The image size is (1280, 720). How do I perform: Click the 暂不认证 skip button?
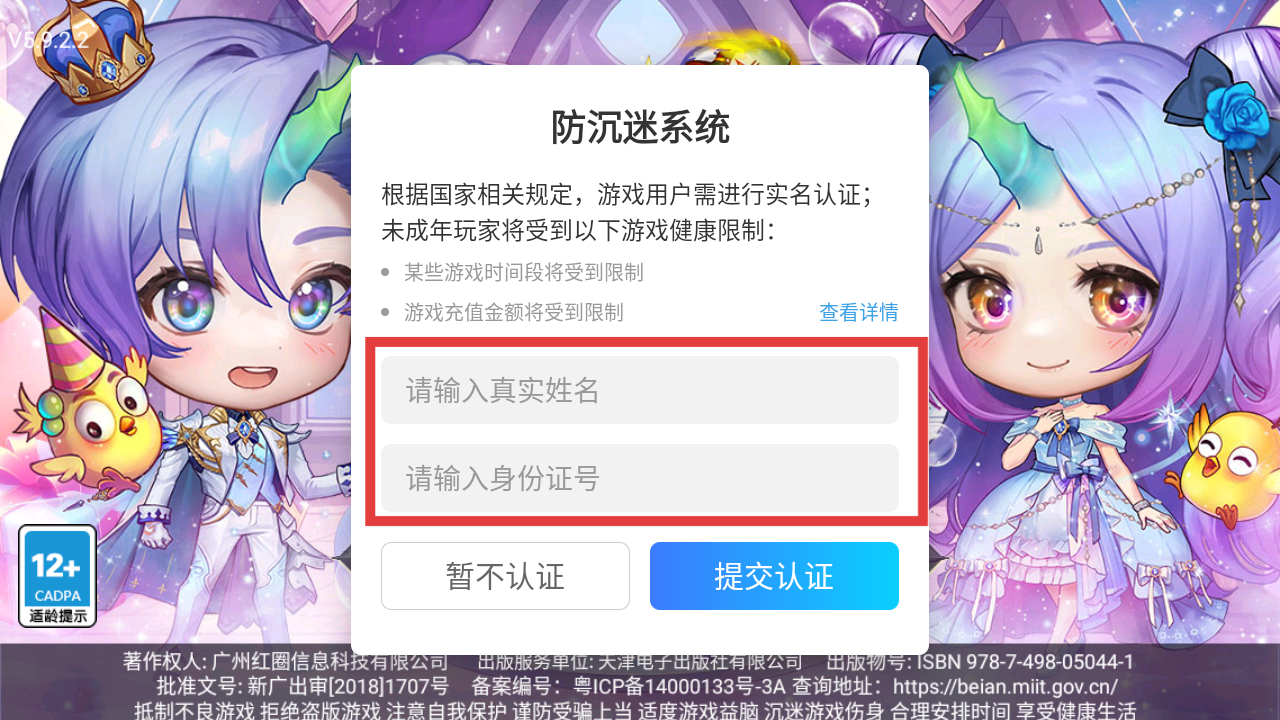pyautogui.click(x=505, y=576)
